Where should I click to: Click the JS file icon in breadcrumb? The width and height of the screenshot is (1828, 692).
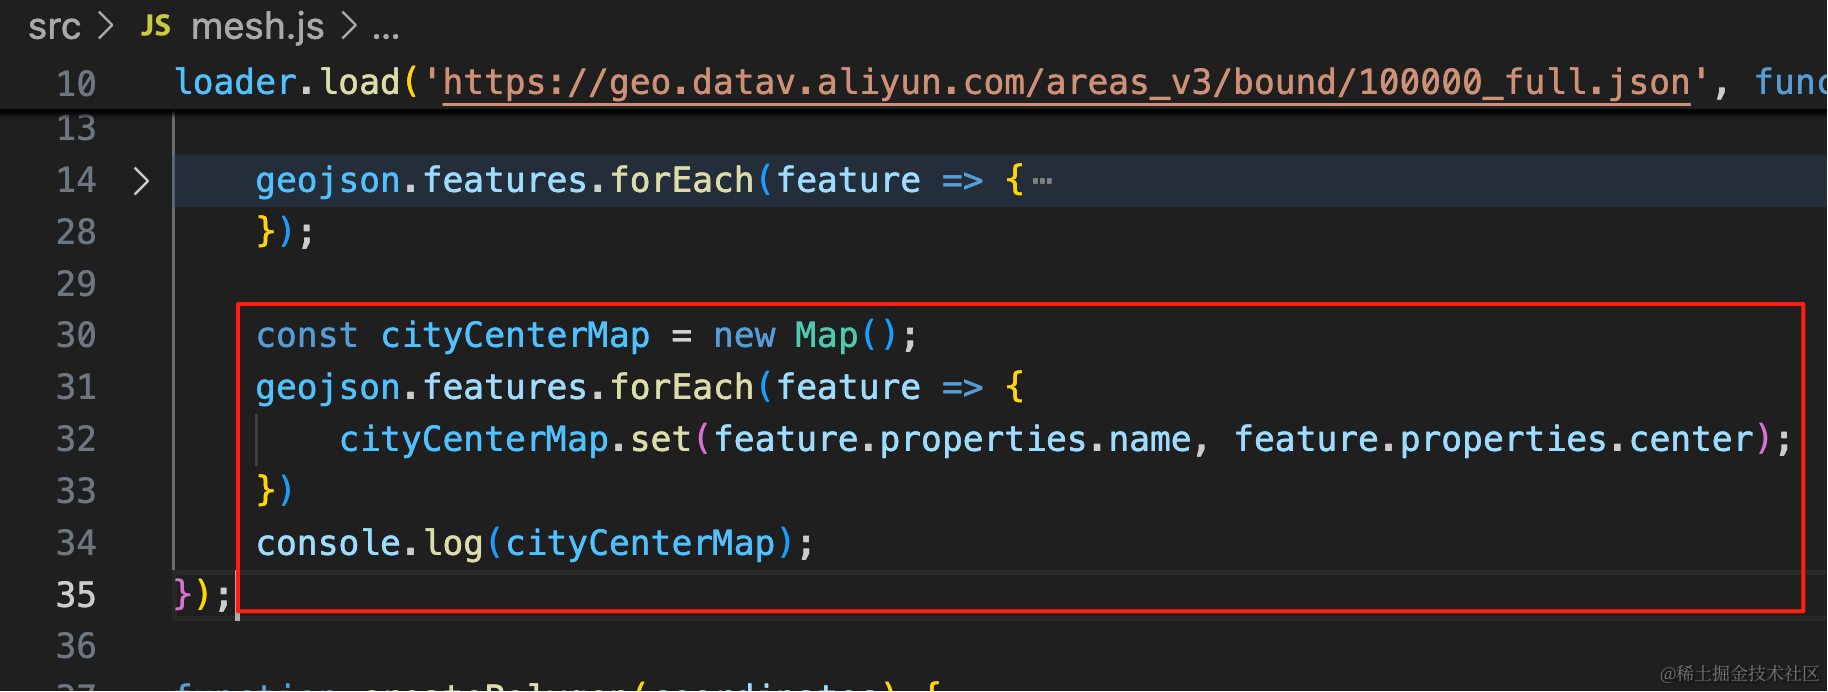click(156, 26)
